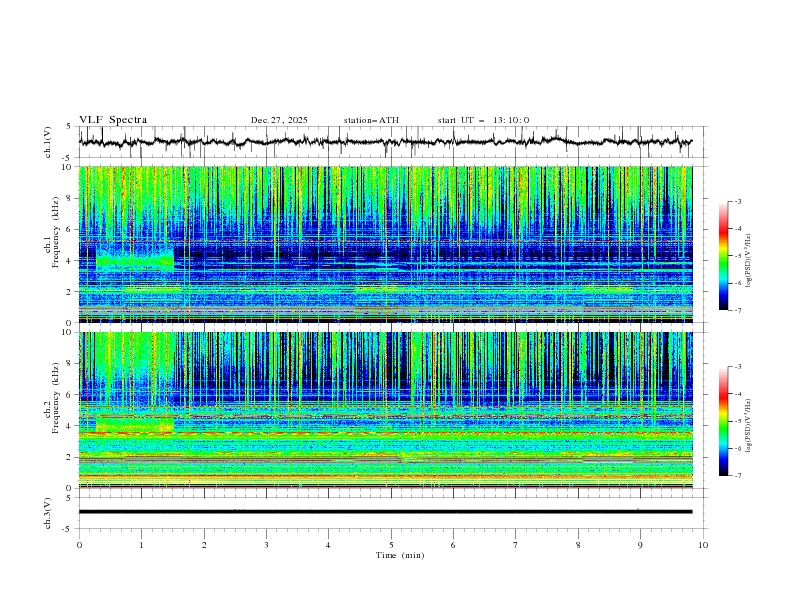792x612 pixels.
Task: Click Time axis tick label "4"
Action: pos(328,545)
